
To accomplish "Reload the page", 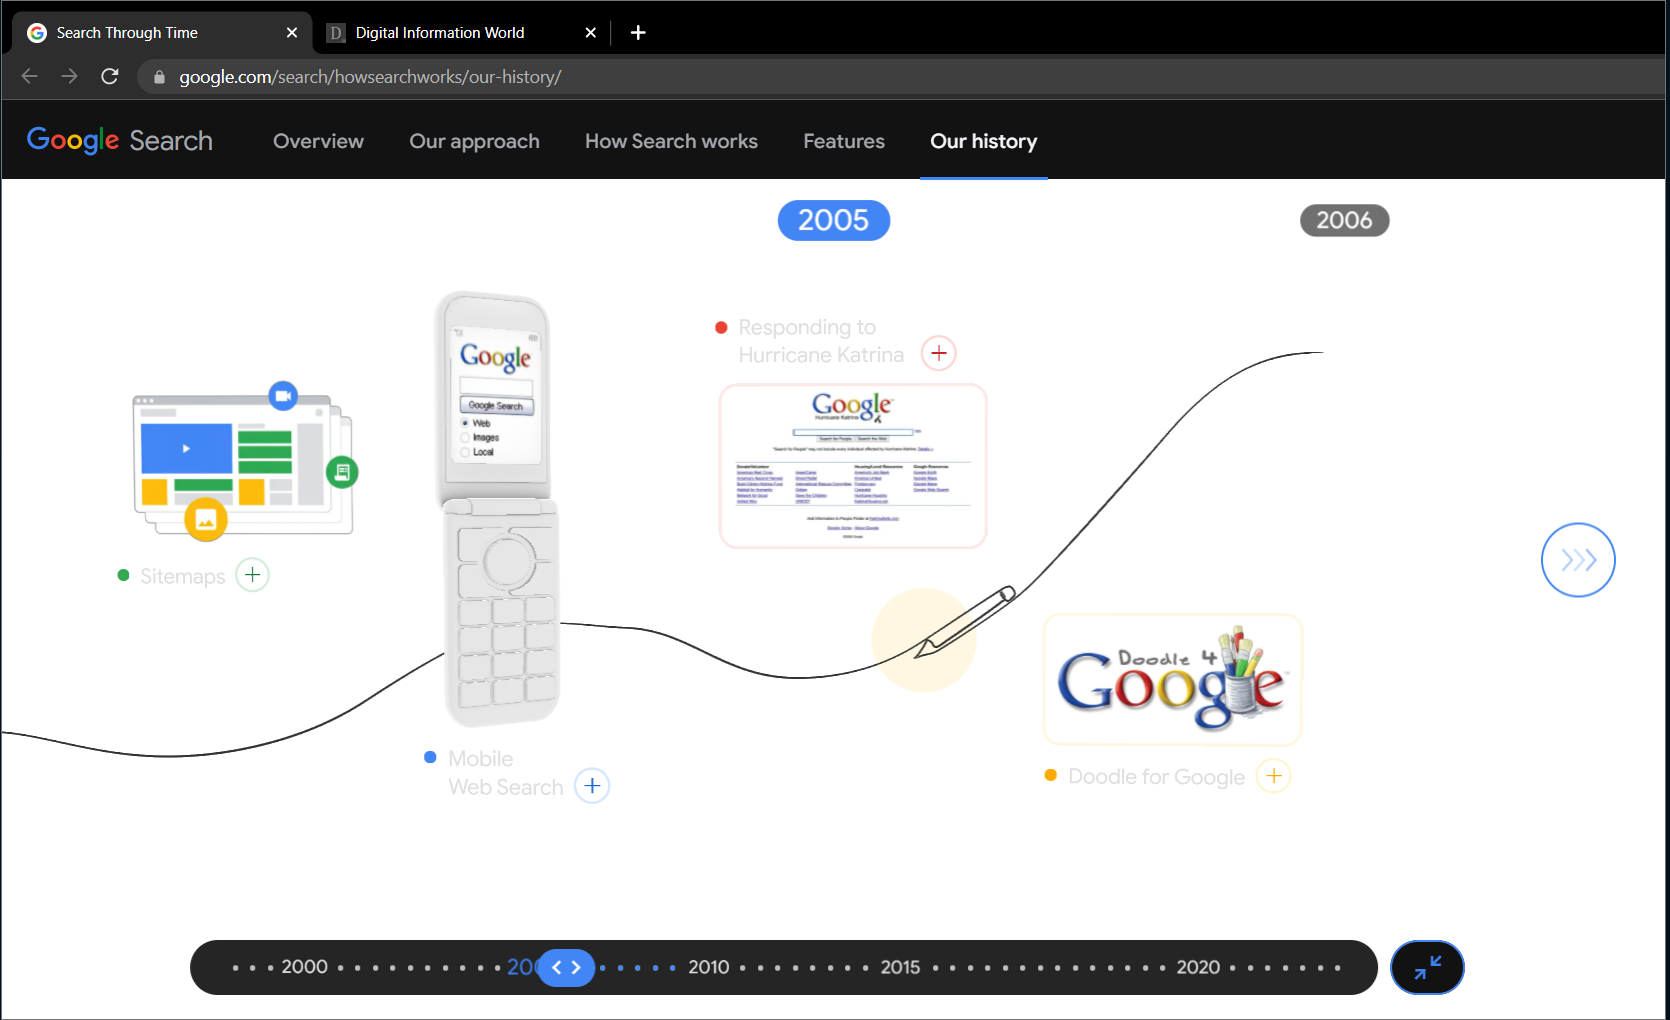I will click(x=110, y=76).
